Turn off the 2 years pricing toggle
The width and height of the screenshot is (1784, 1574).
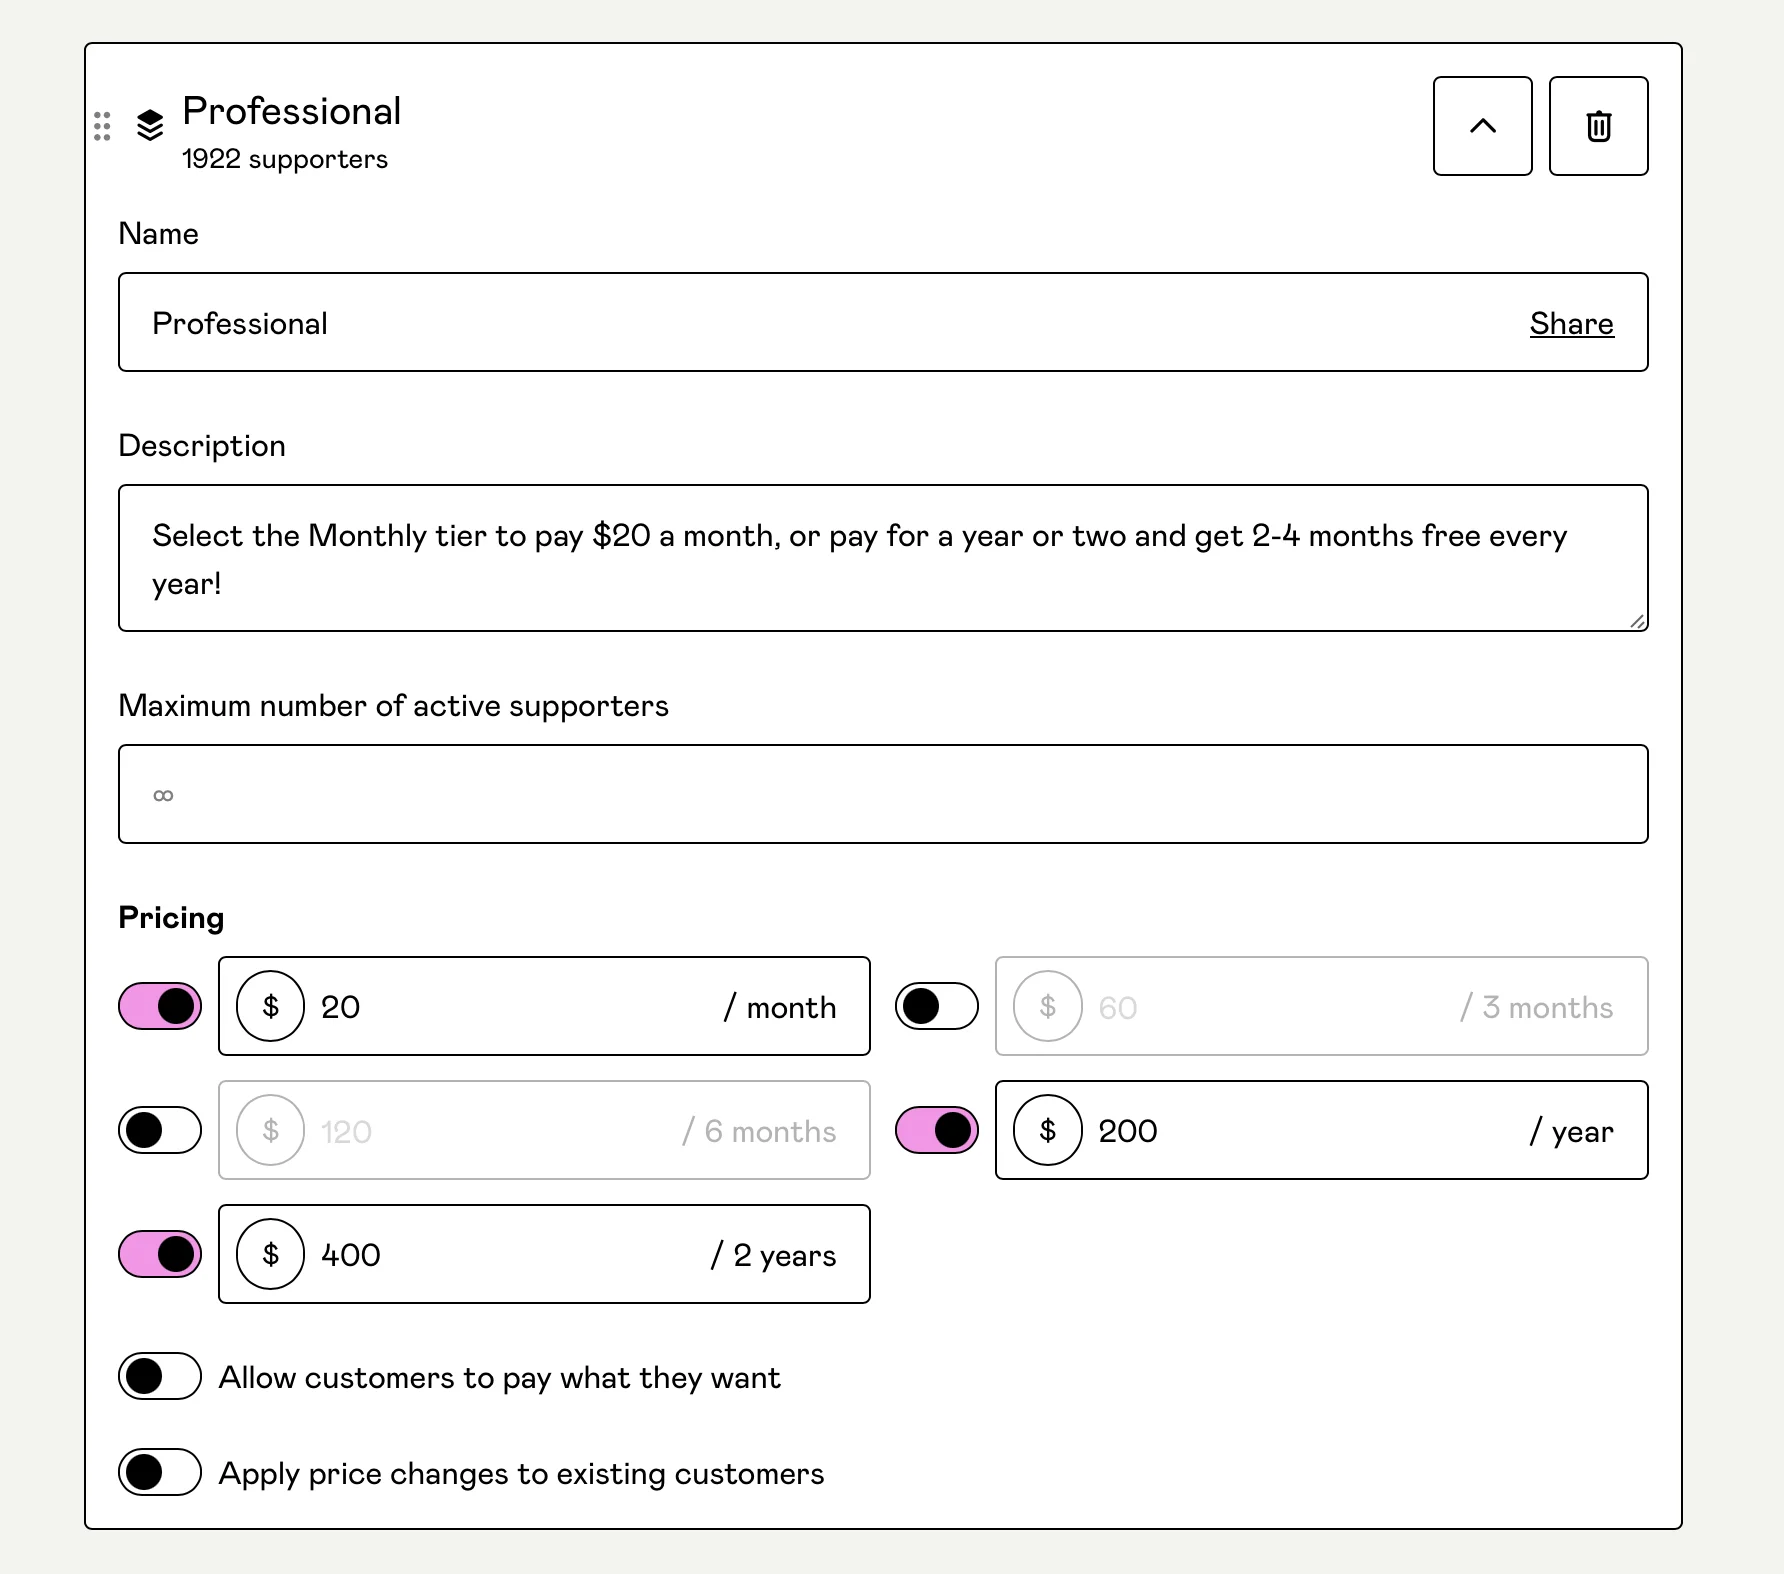click(x=160, y=1254)
